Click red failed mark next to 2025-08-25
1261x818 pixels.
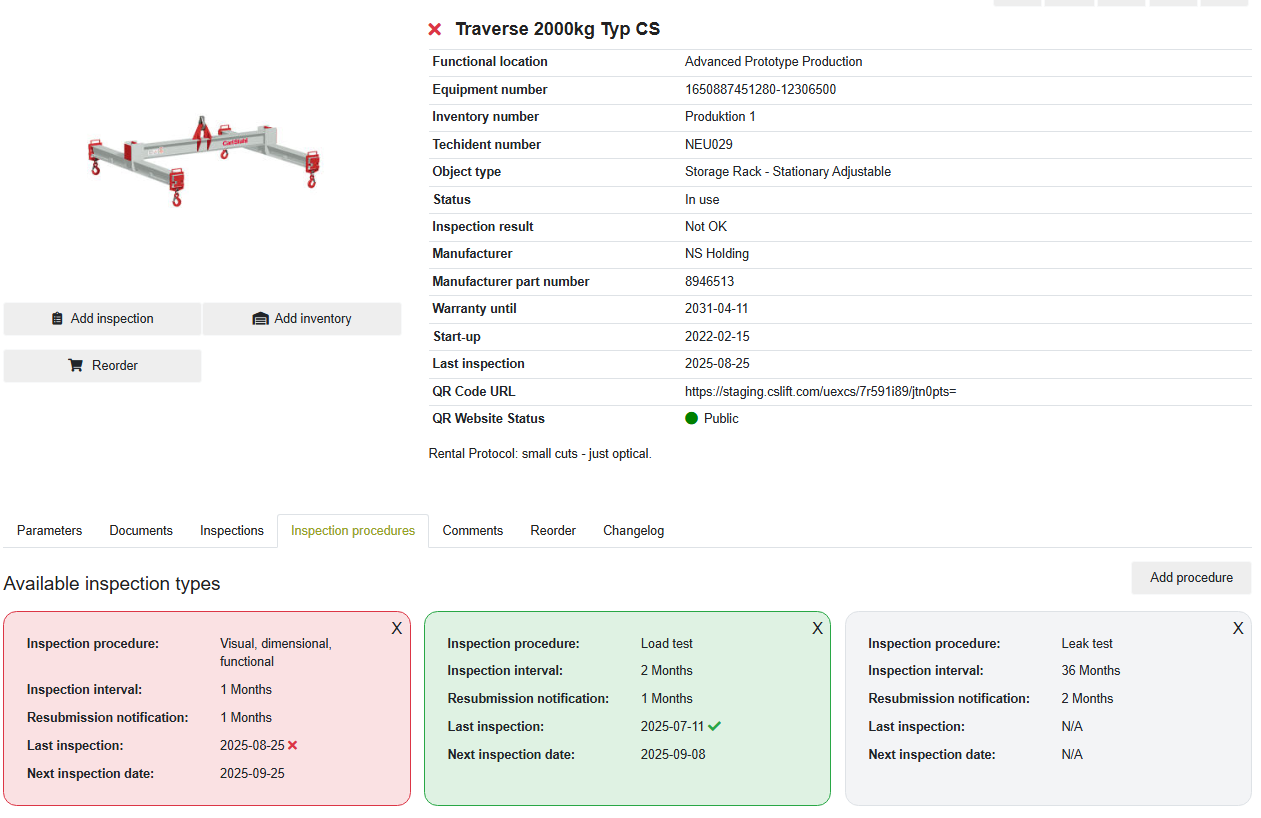[x=293, y=746]
